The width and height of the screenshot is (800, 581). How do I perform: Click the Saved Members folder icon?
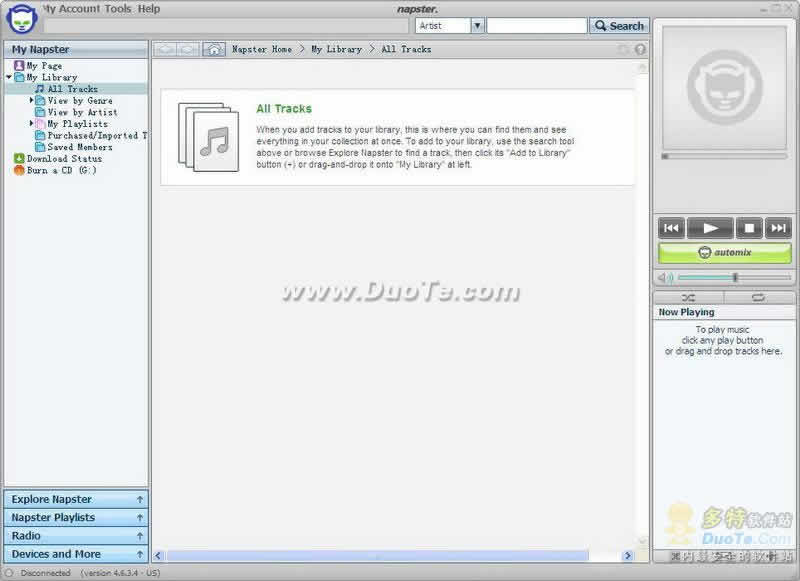click(40, 147)
